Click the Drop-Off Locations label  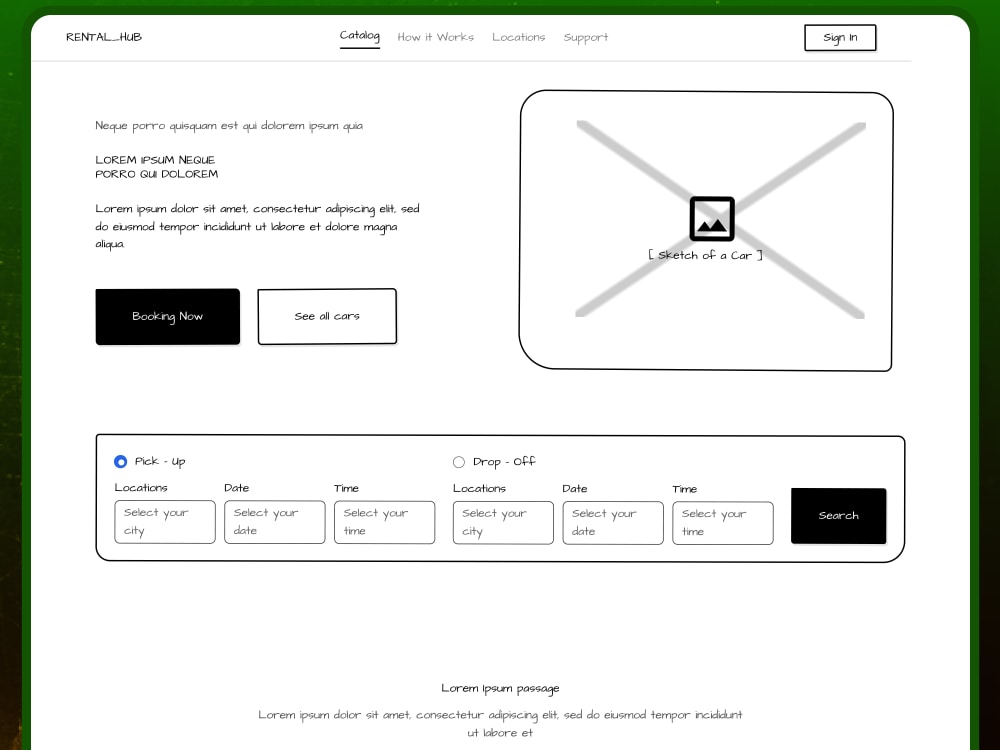[479, 488]
